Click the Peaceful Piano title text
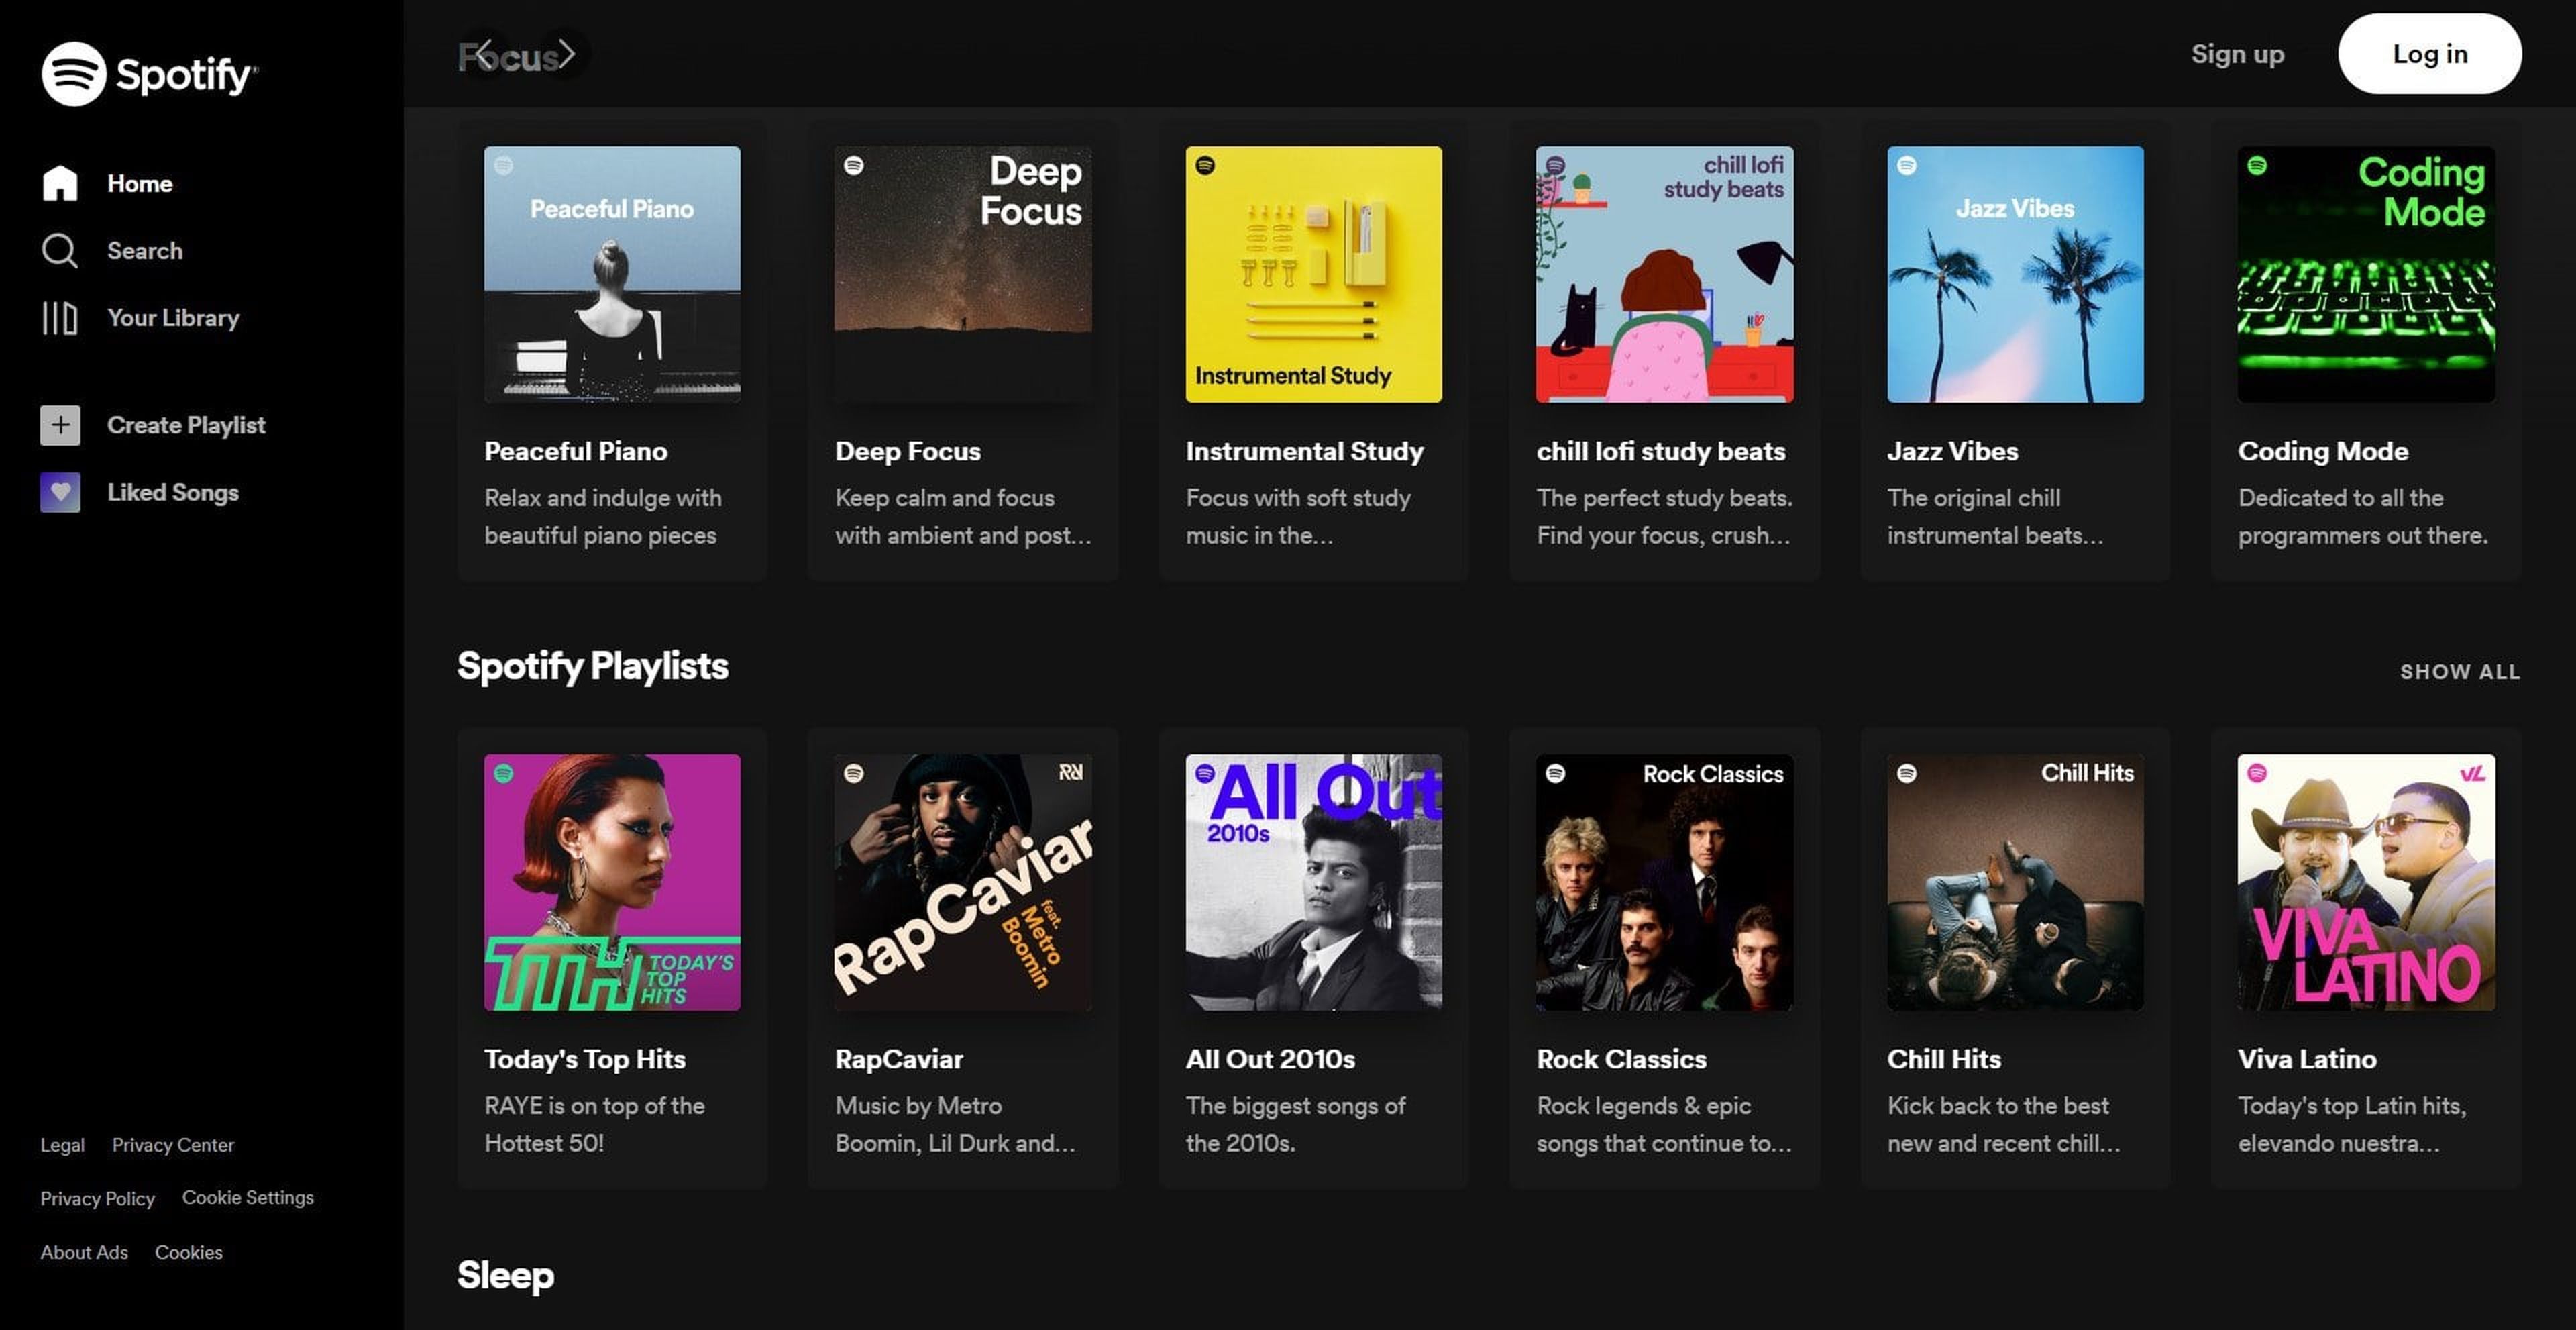Image resolution: width=2576 pixels, height=1330 pixels. (x=576, y=451)
